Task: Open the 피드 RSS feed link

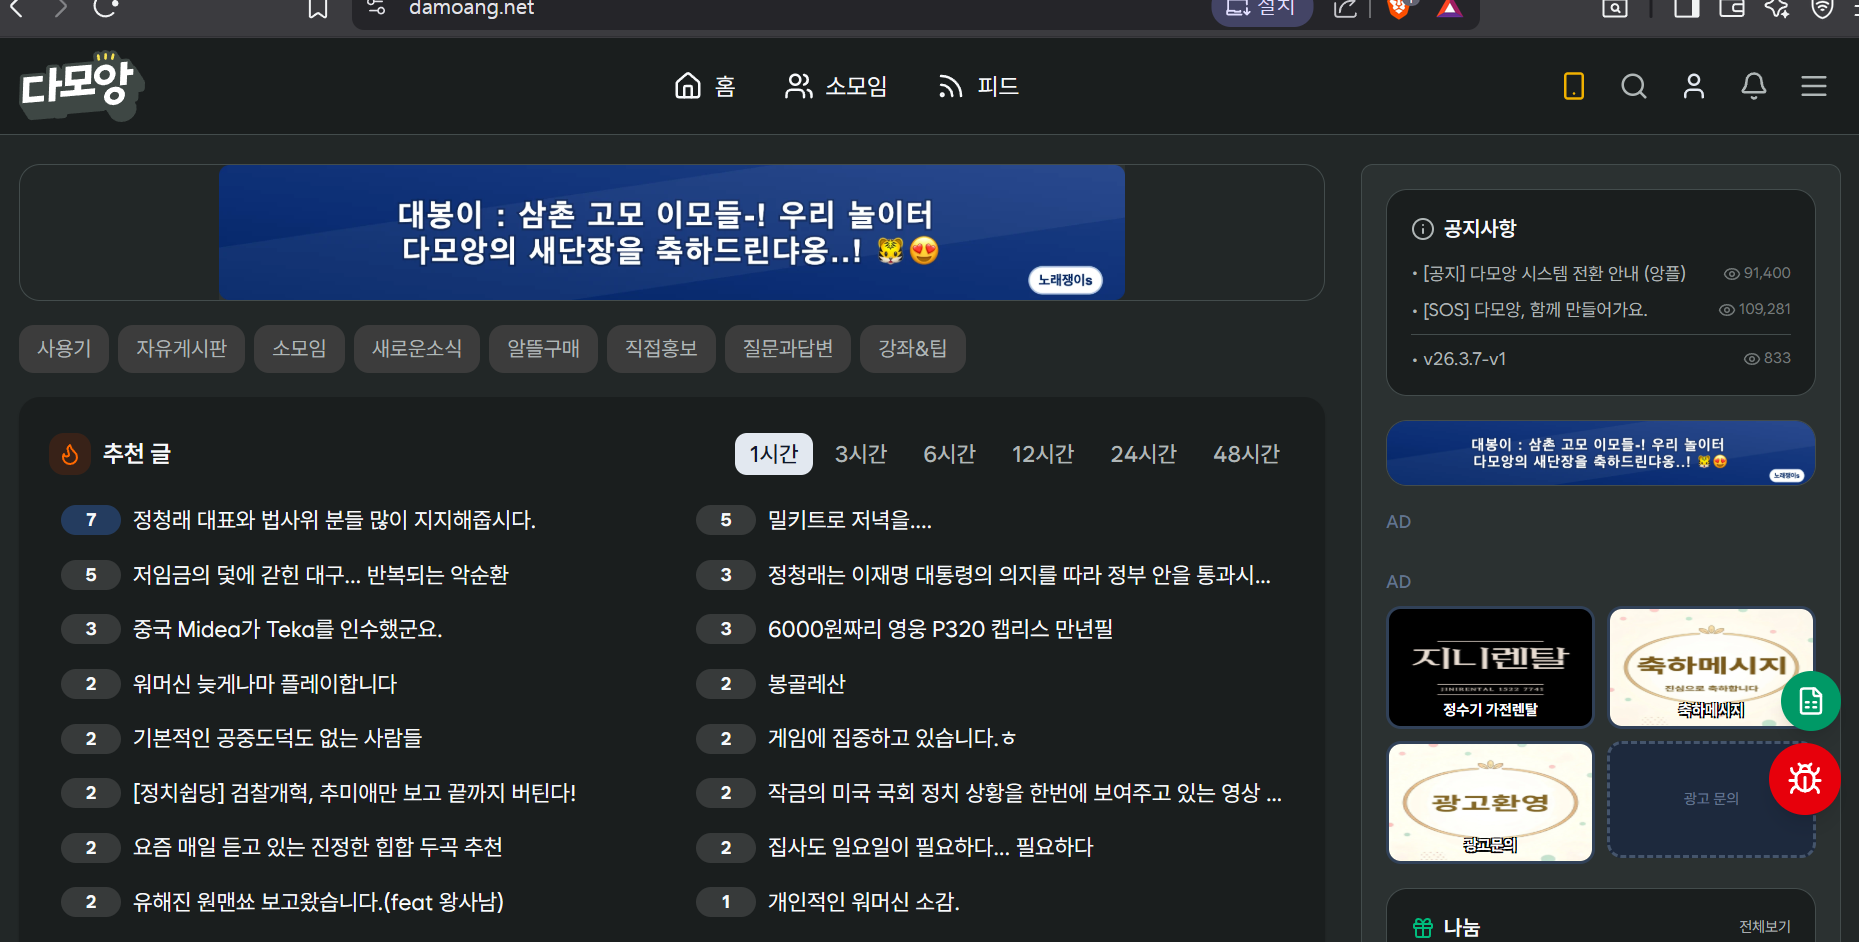Action: pos(978,86)
